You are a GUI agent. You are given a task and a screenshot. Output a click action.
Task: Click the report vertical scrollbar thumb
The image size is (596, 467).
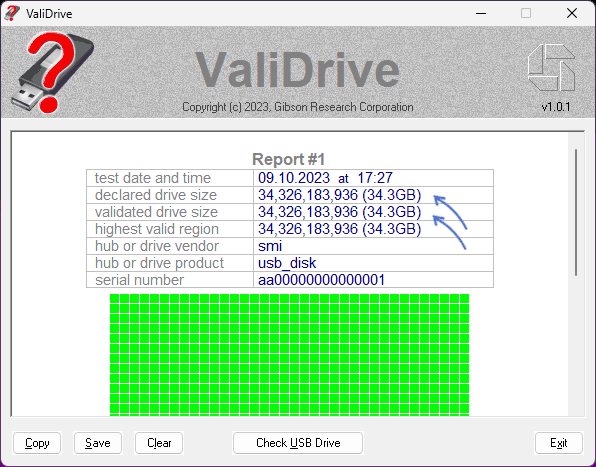(576, 213)
